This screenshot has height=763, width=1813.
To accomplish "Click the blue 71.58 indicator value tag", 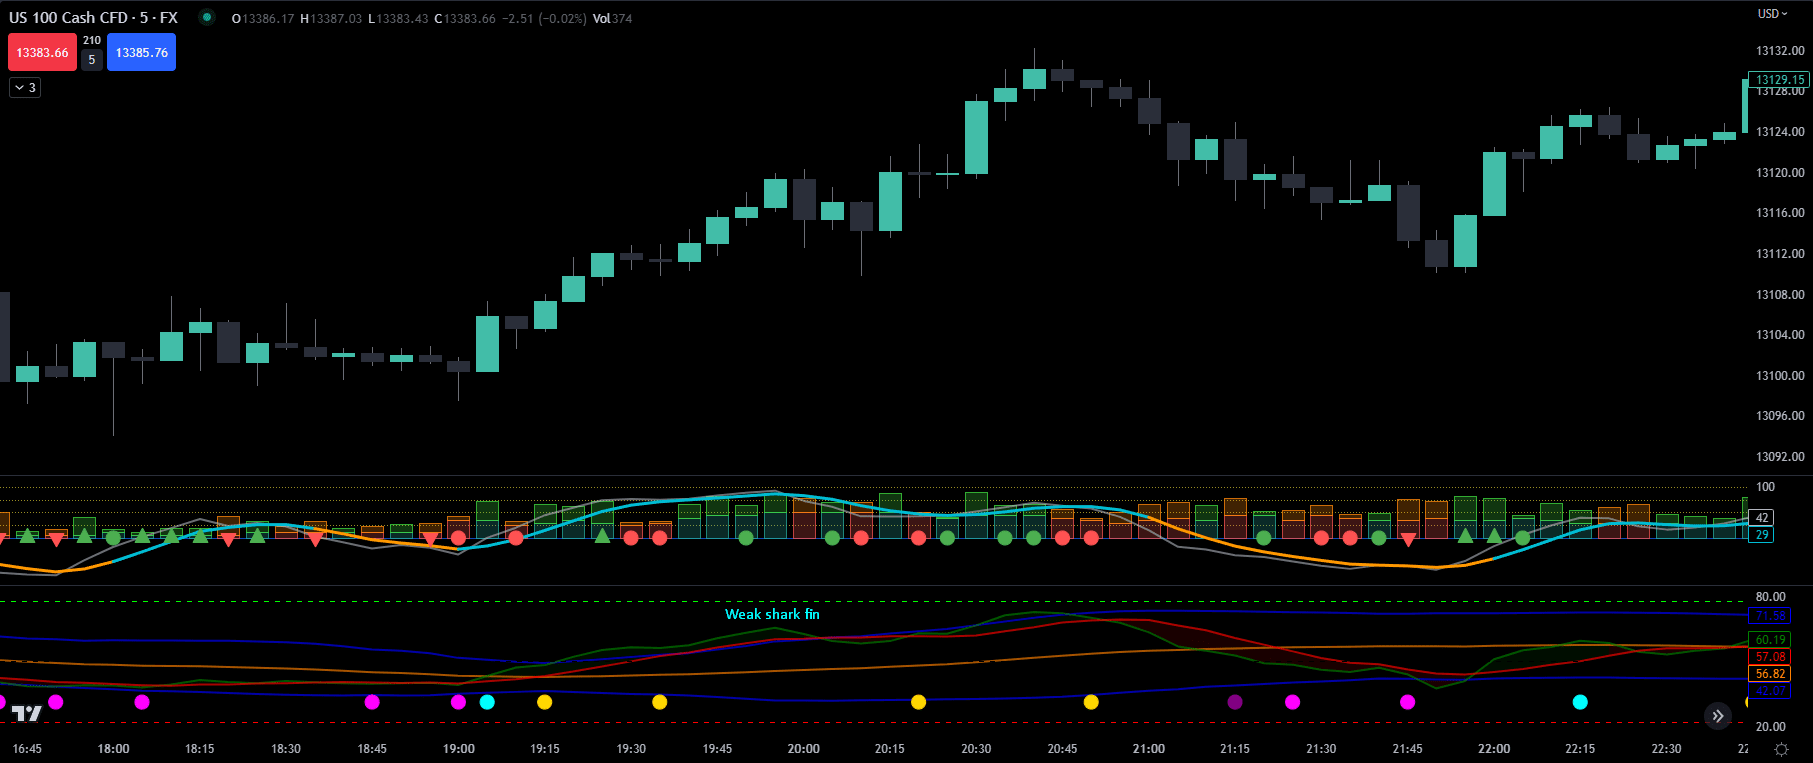I will pos(1770,616).
